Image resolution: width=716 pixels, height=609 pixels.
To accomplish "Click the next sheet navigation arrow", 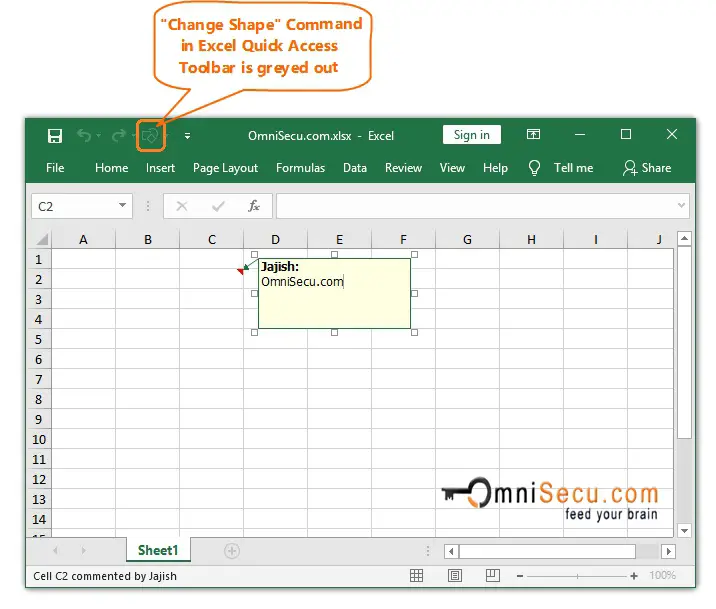I will coord(84,551).
